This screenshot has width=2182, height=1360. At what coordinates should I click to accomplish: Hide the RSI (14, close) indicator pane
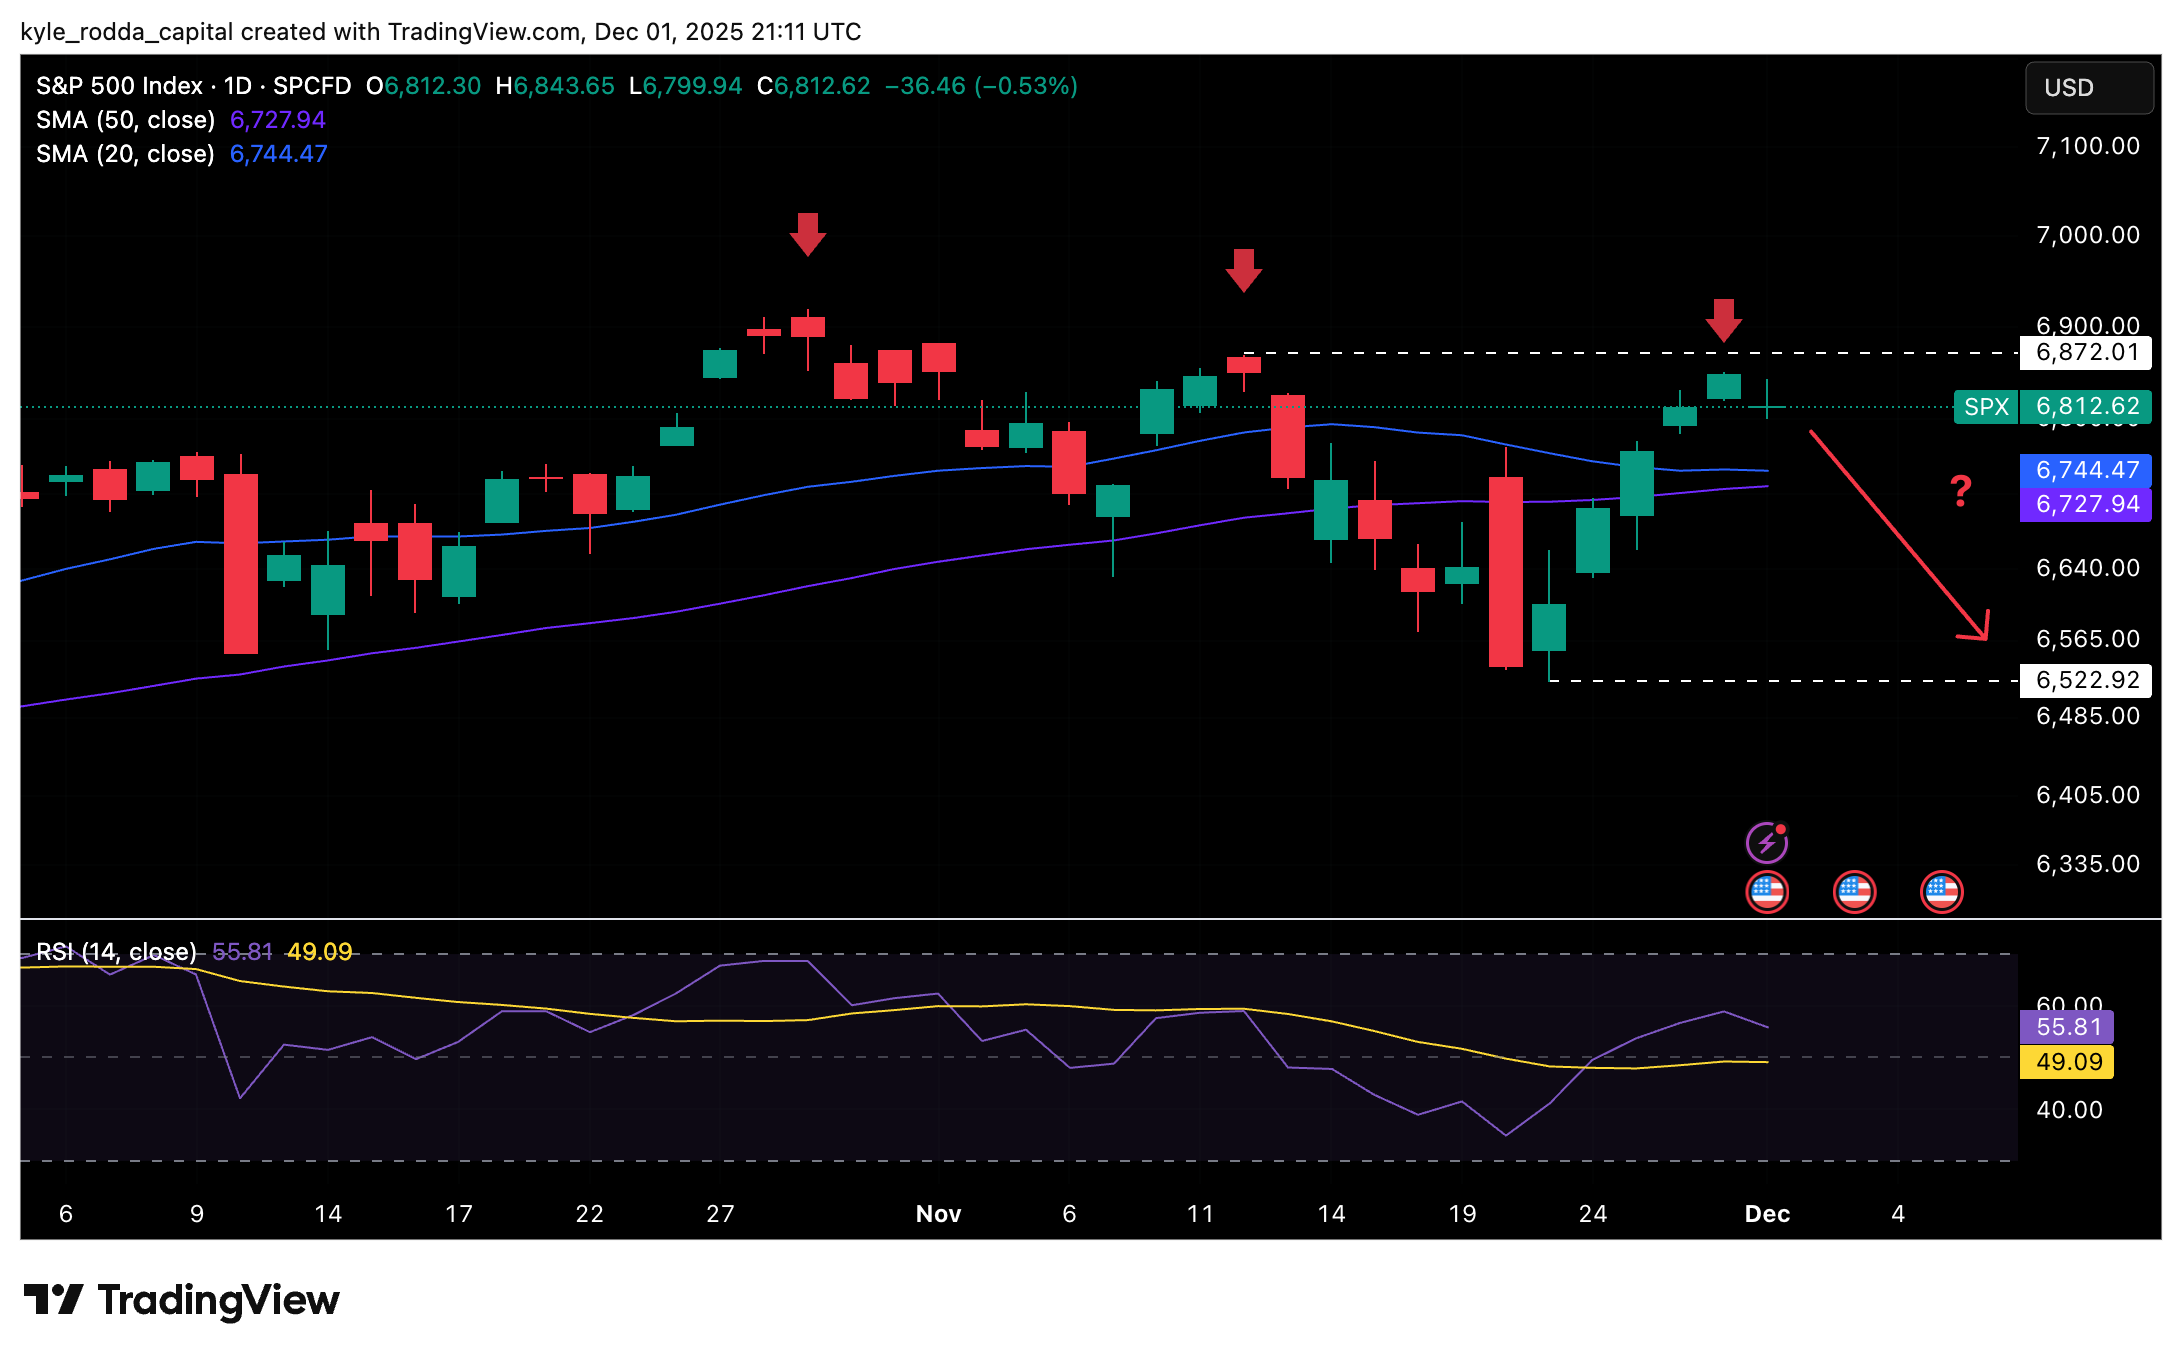[x=115, y=951]
